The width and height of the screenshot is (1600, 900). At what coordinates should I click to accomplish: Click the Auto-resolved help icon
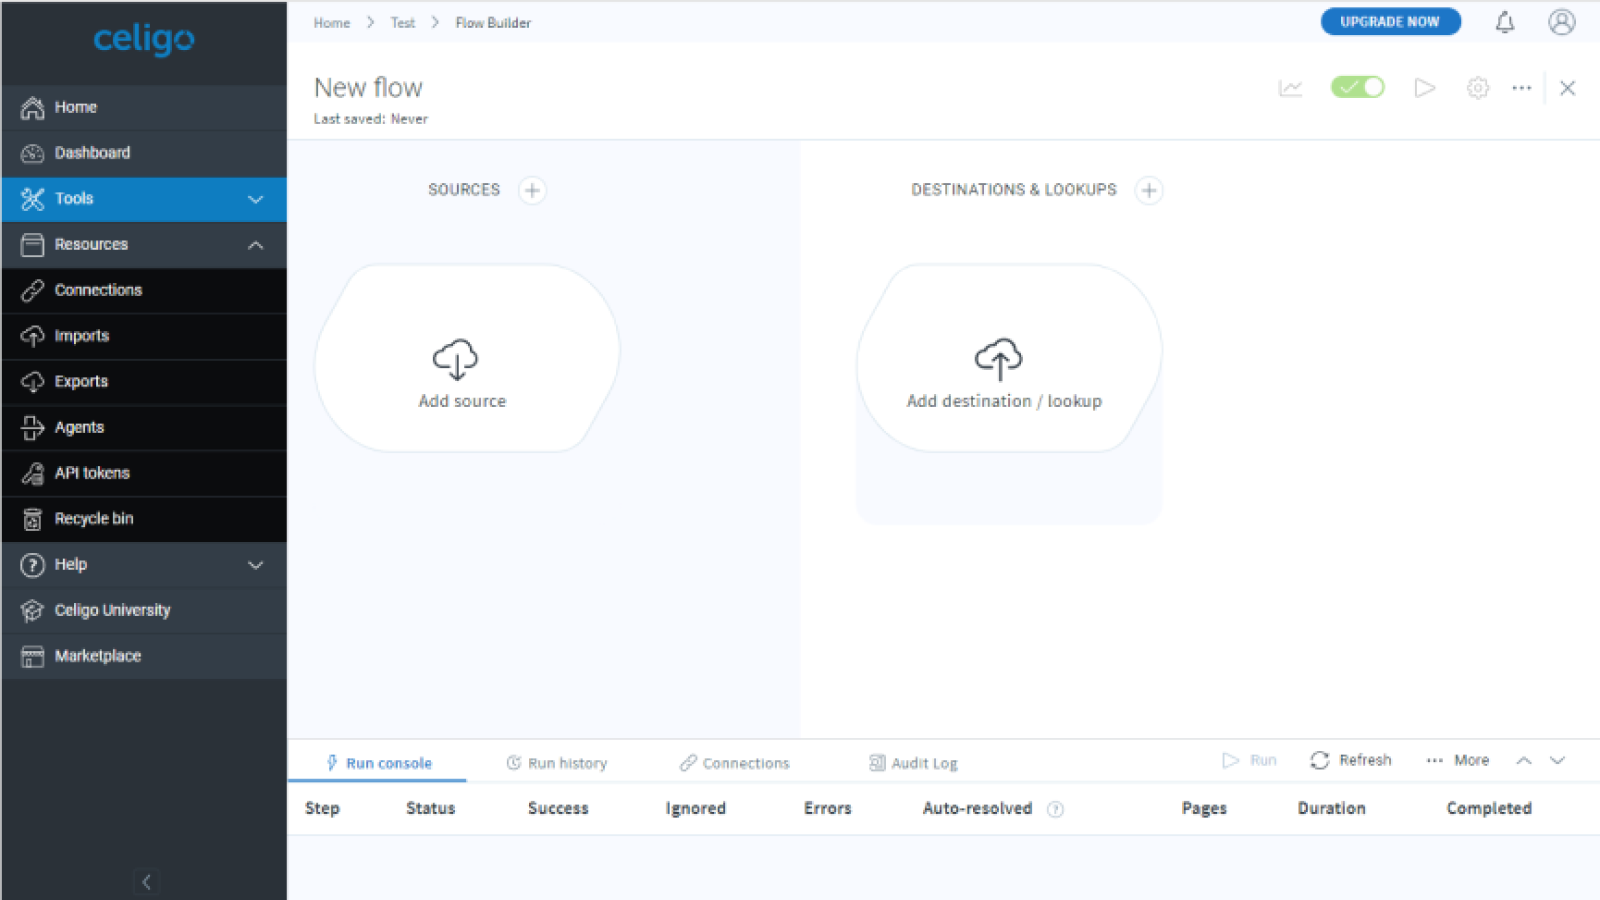click(x=1055, y=810)
